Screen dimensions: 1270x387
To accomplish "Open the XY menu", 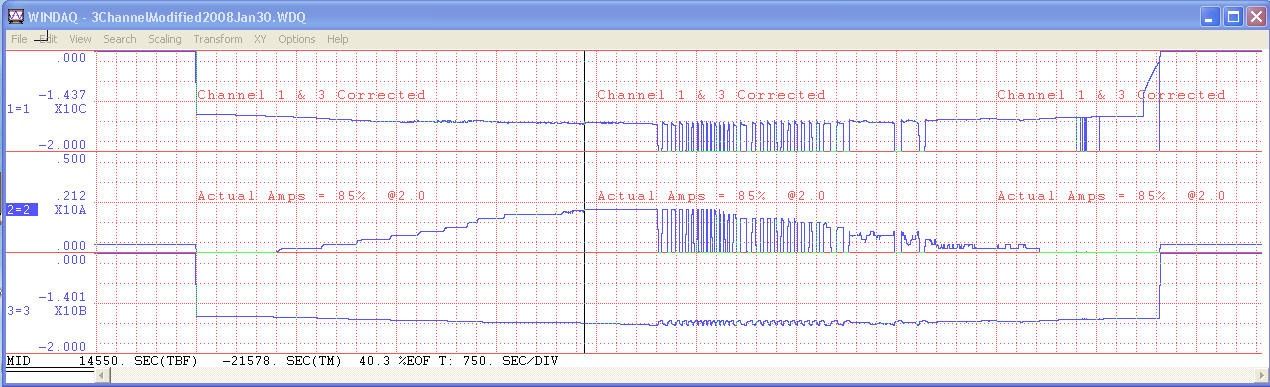I will tap(260, 39).
